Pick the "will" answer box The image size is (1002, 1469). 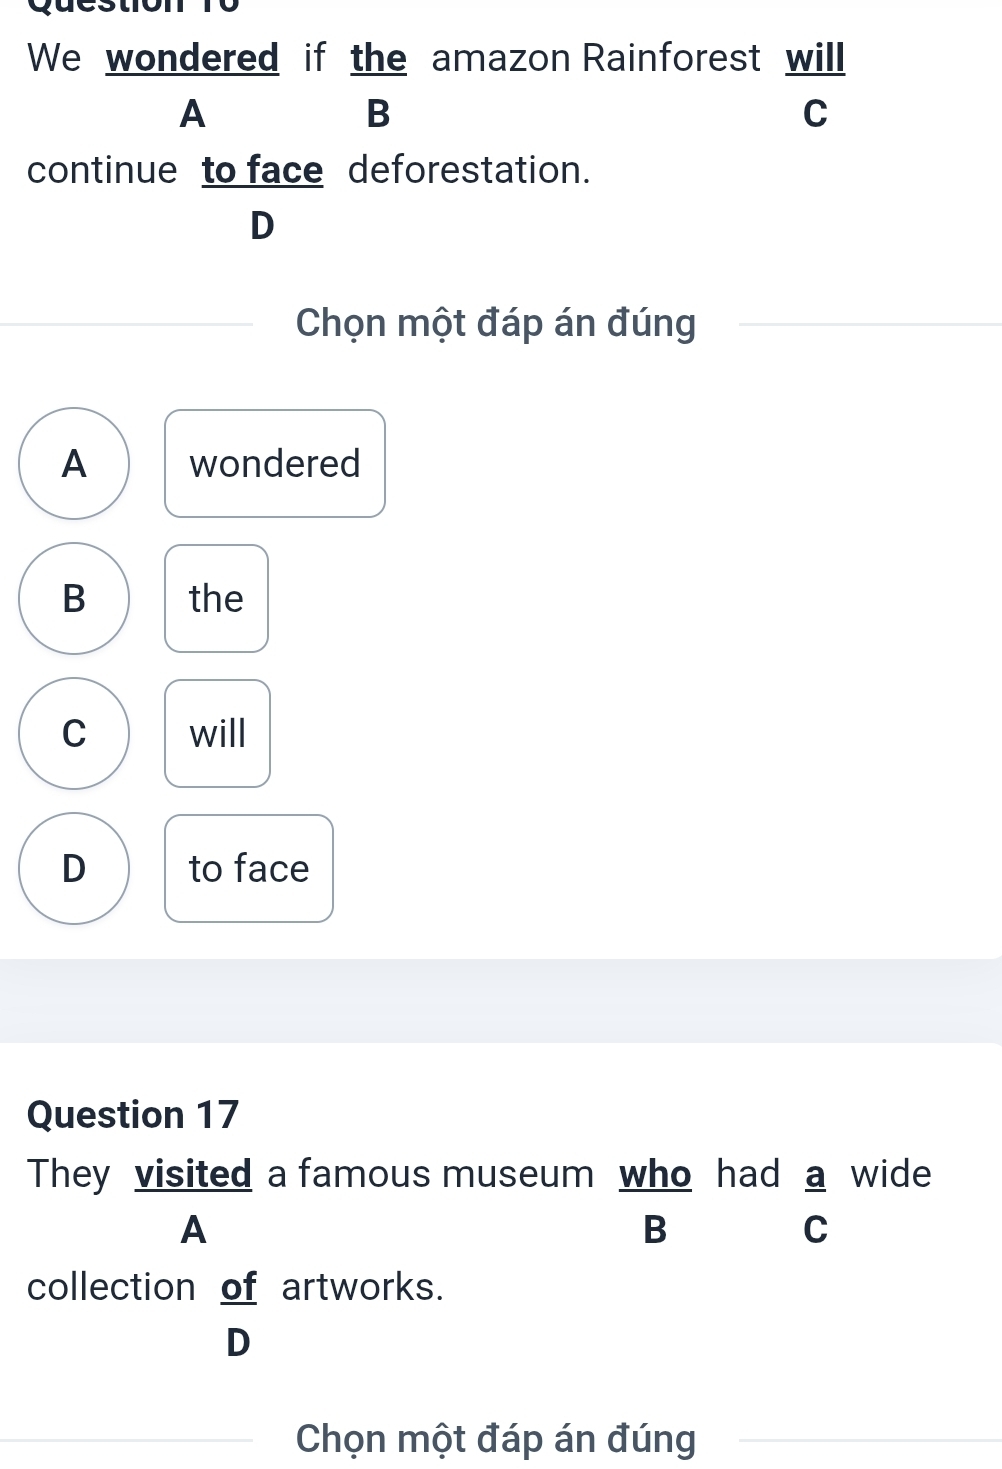coord(217,734)
